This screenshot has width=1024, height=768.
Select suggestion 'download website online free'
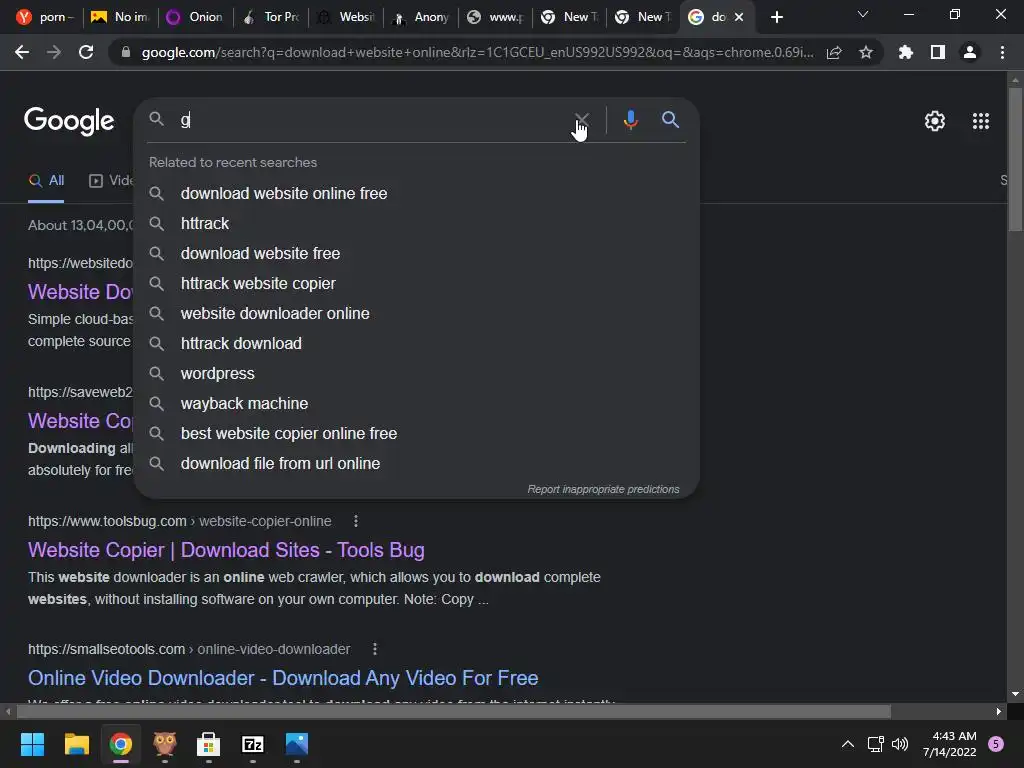click(x=417, y=193)
